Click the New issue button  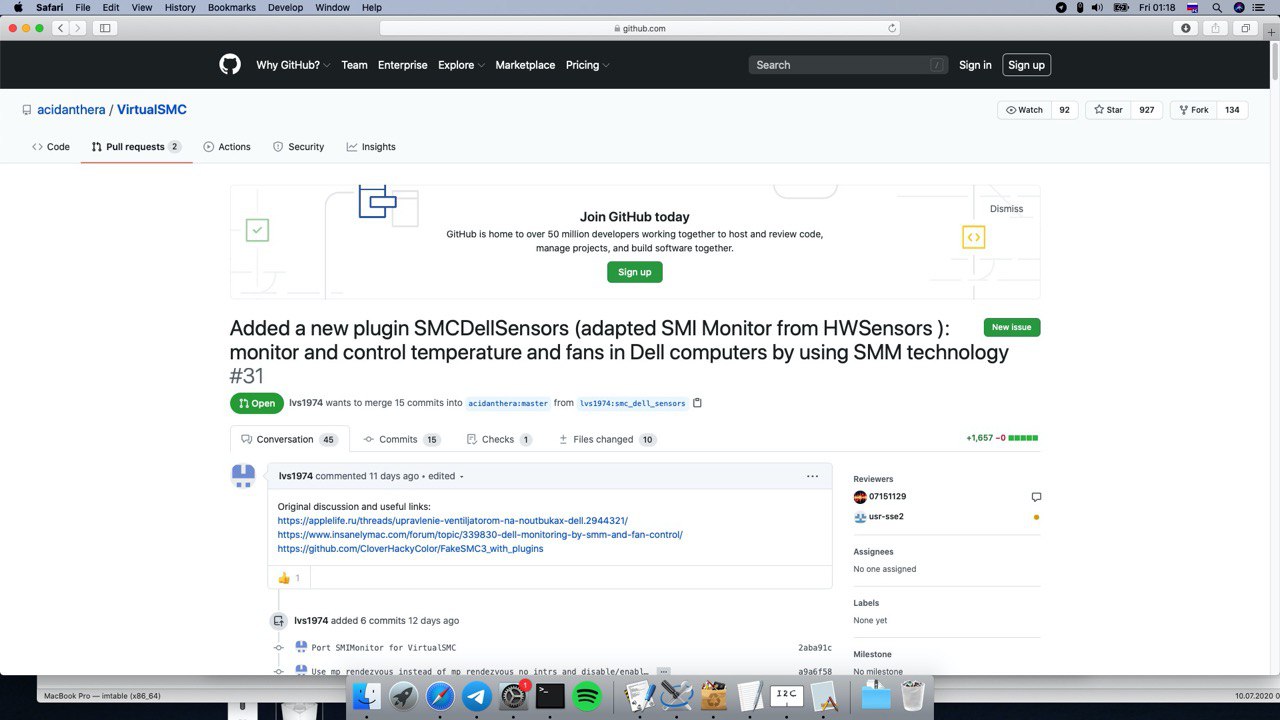click(x=1012, y=327)
